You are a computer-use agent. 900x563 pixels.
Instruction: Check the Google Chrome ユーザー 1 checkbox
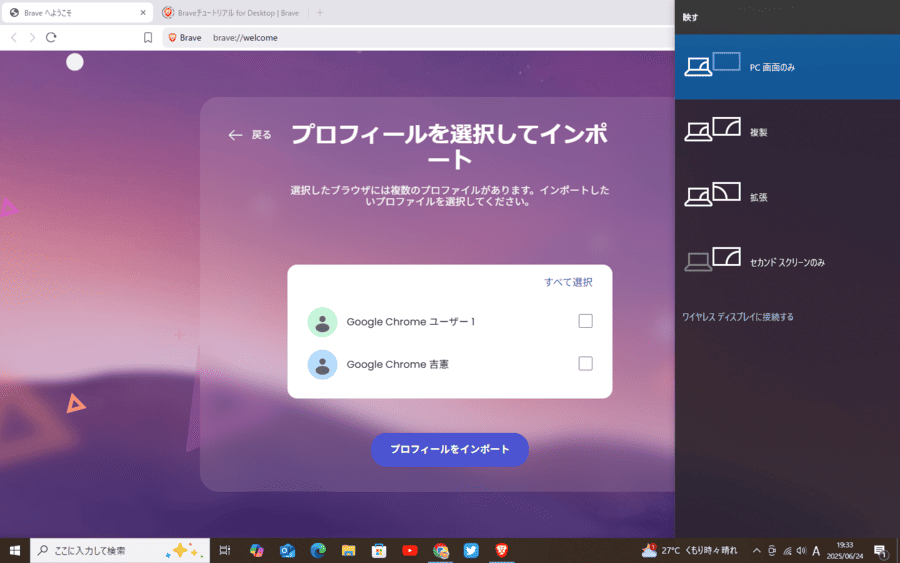coord(585,321)
